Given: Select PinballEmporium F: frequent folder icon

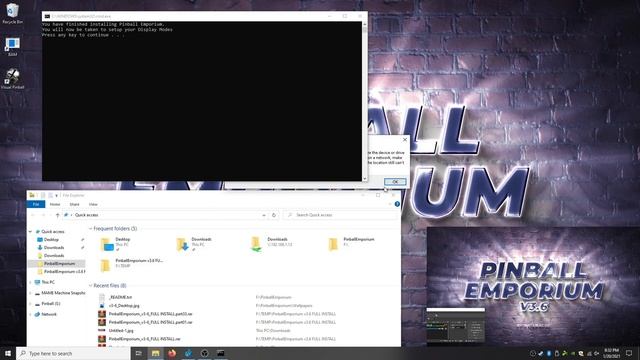Looking at the screenshot, I should [x=333, y=244].
